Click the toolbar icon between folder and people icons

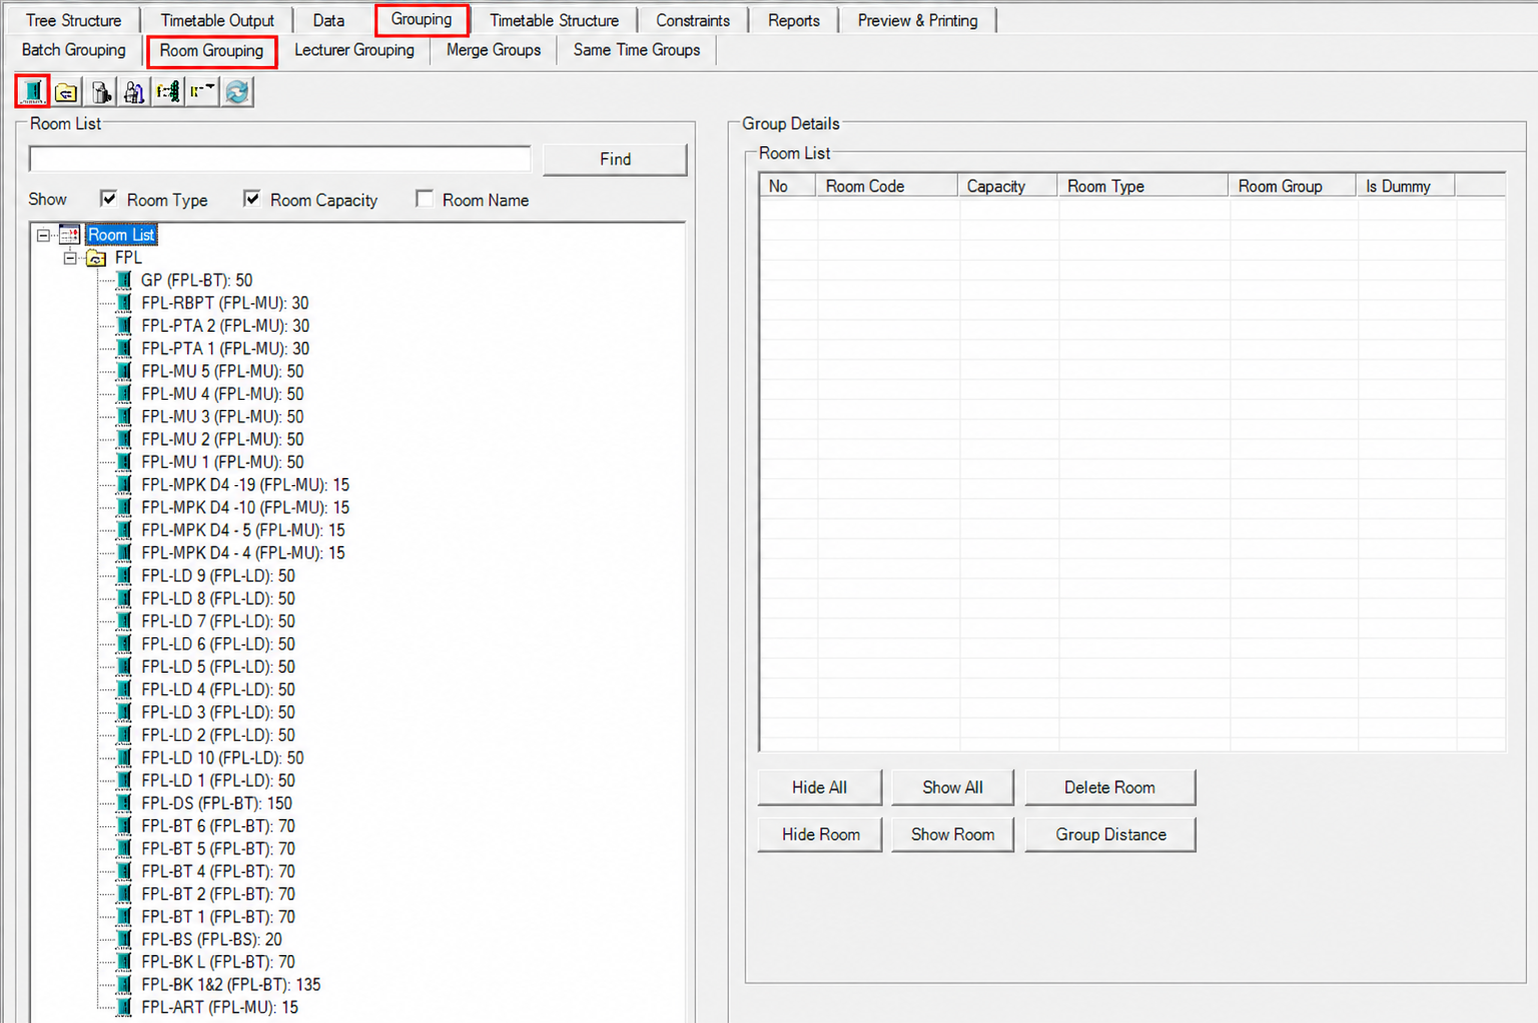[101, 92]
